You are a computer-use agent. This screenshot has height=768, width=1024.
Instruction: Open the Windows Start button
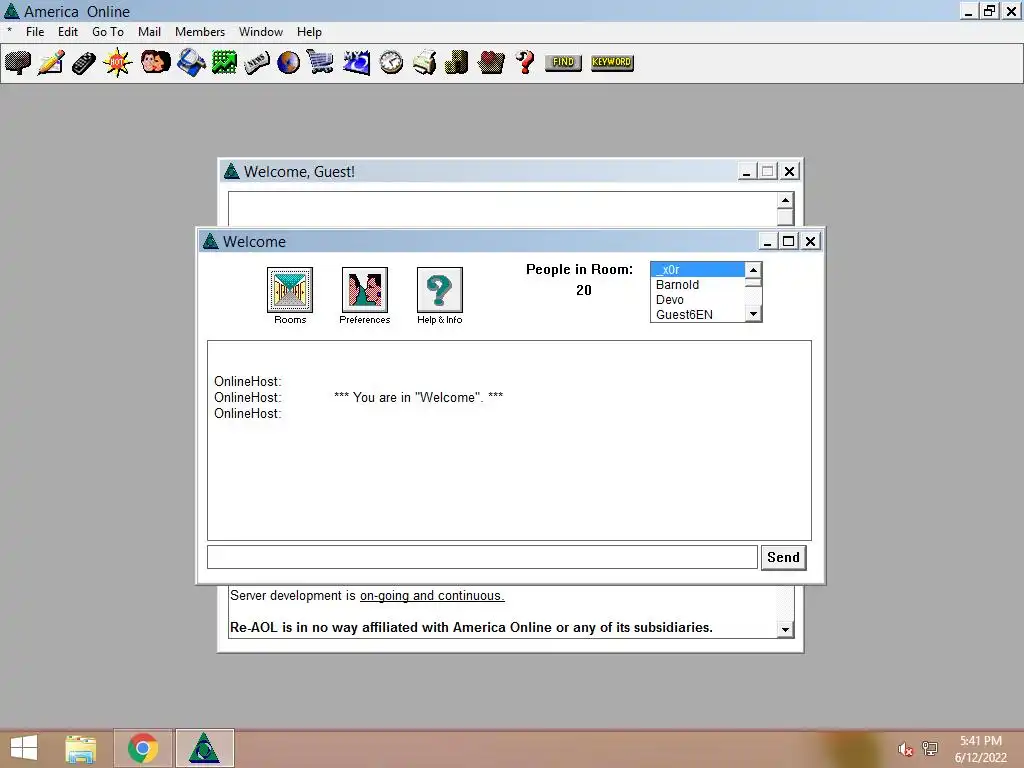click(24, 748)
